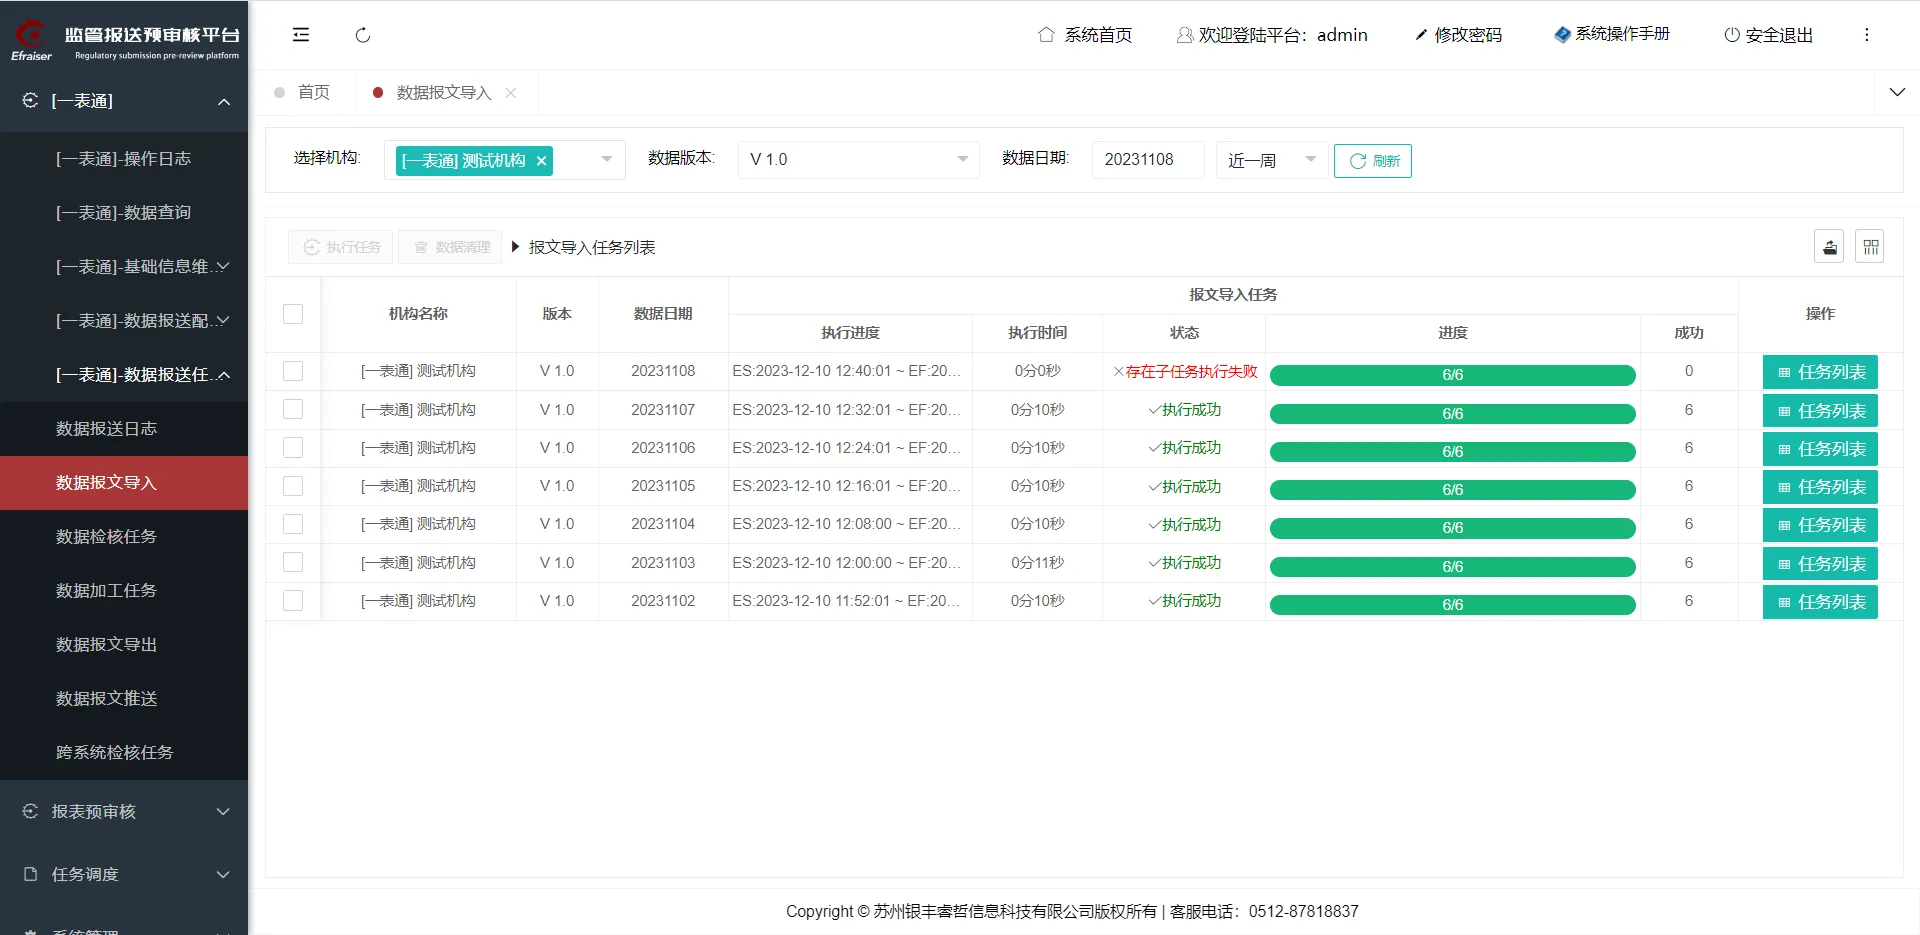The image size is (1920, 935).
Task: Remove the 测试机构 tag from organization selector
Action: pos(541,161)
